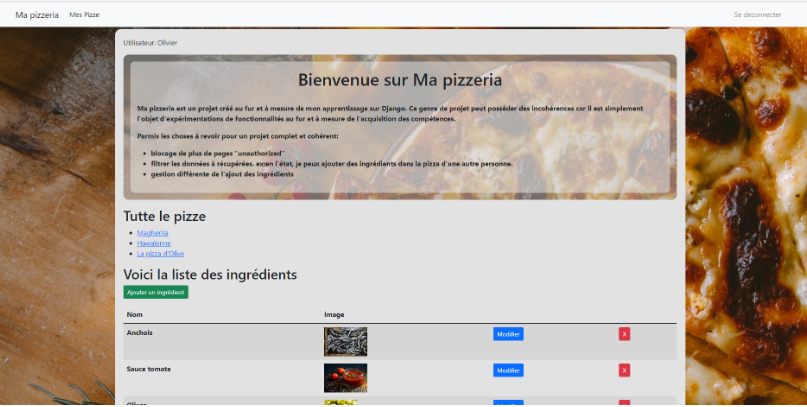
Task: Click the Image column header
Action: pos(334,314)
